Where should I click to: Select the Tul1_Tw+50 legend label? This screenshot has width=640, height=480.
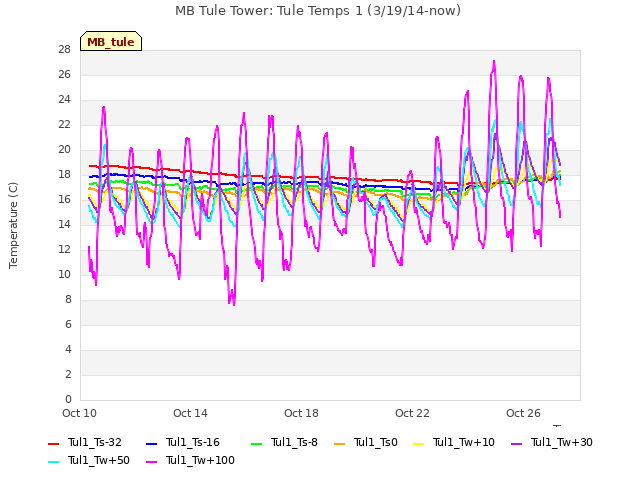coord(99,460)
